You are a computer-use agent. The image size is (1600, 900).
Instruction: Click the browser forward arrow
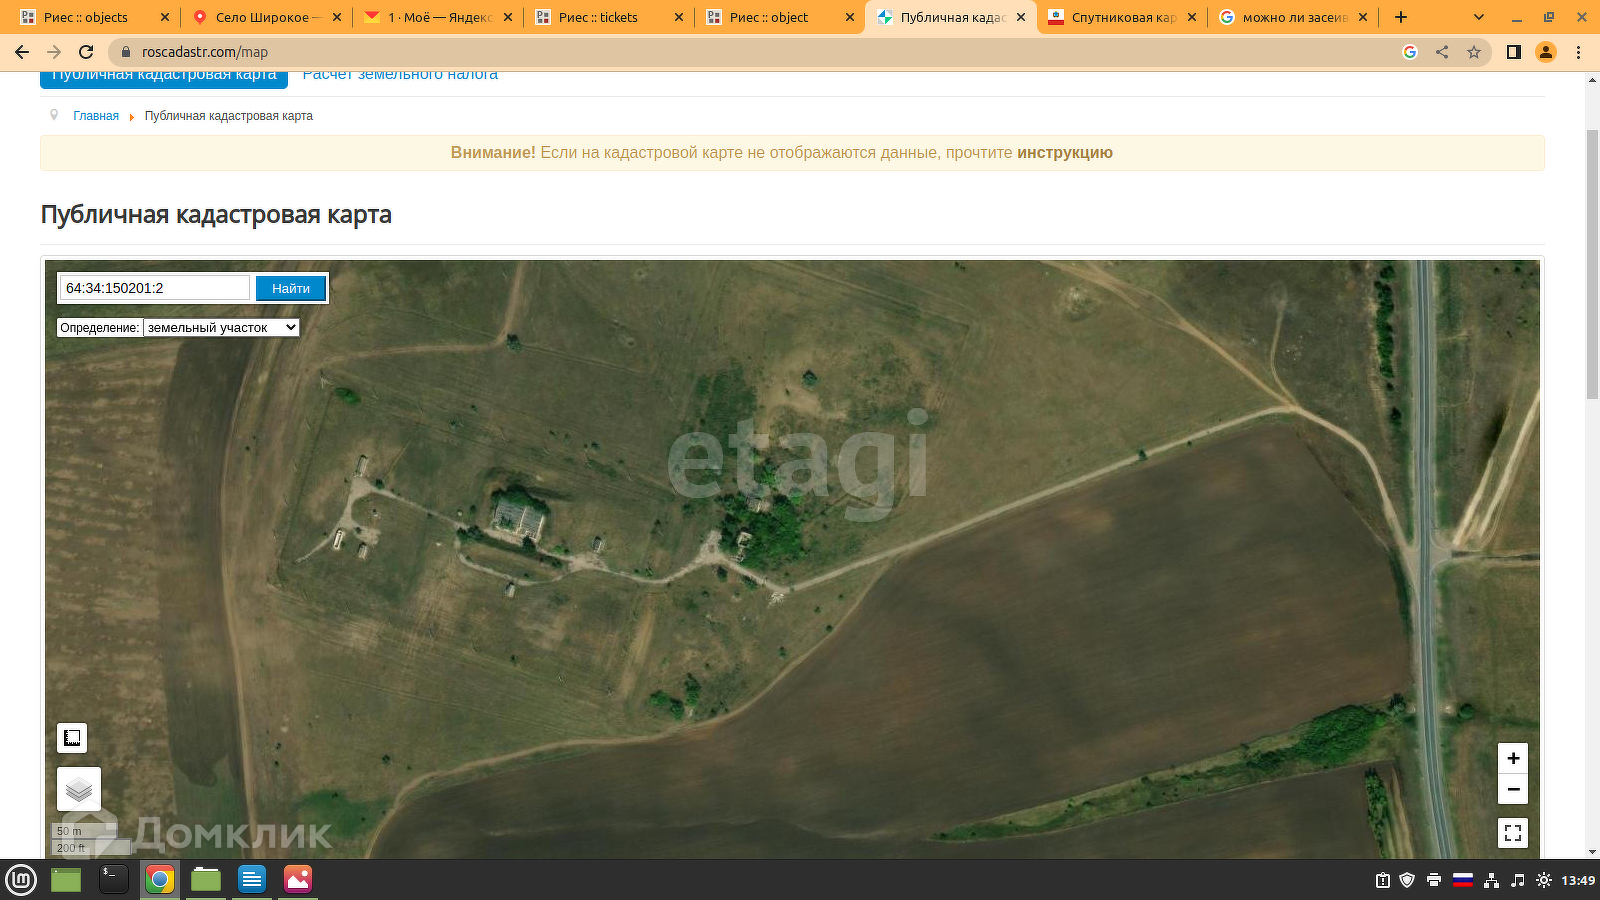(x=54, y=52)
